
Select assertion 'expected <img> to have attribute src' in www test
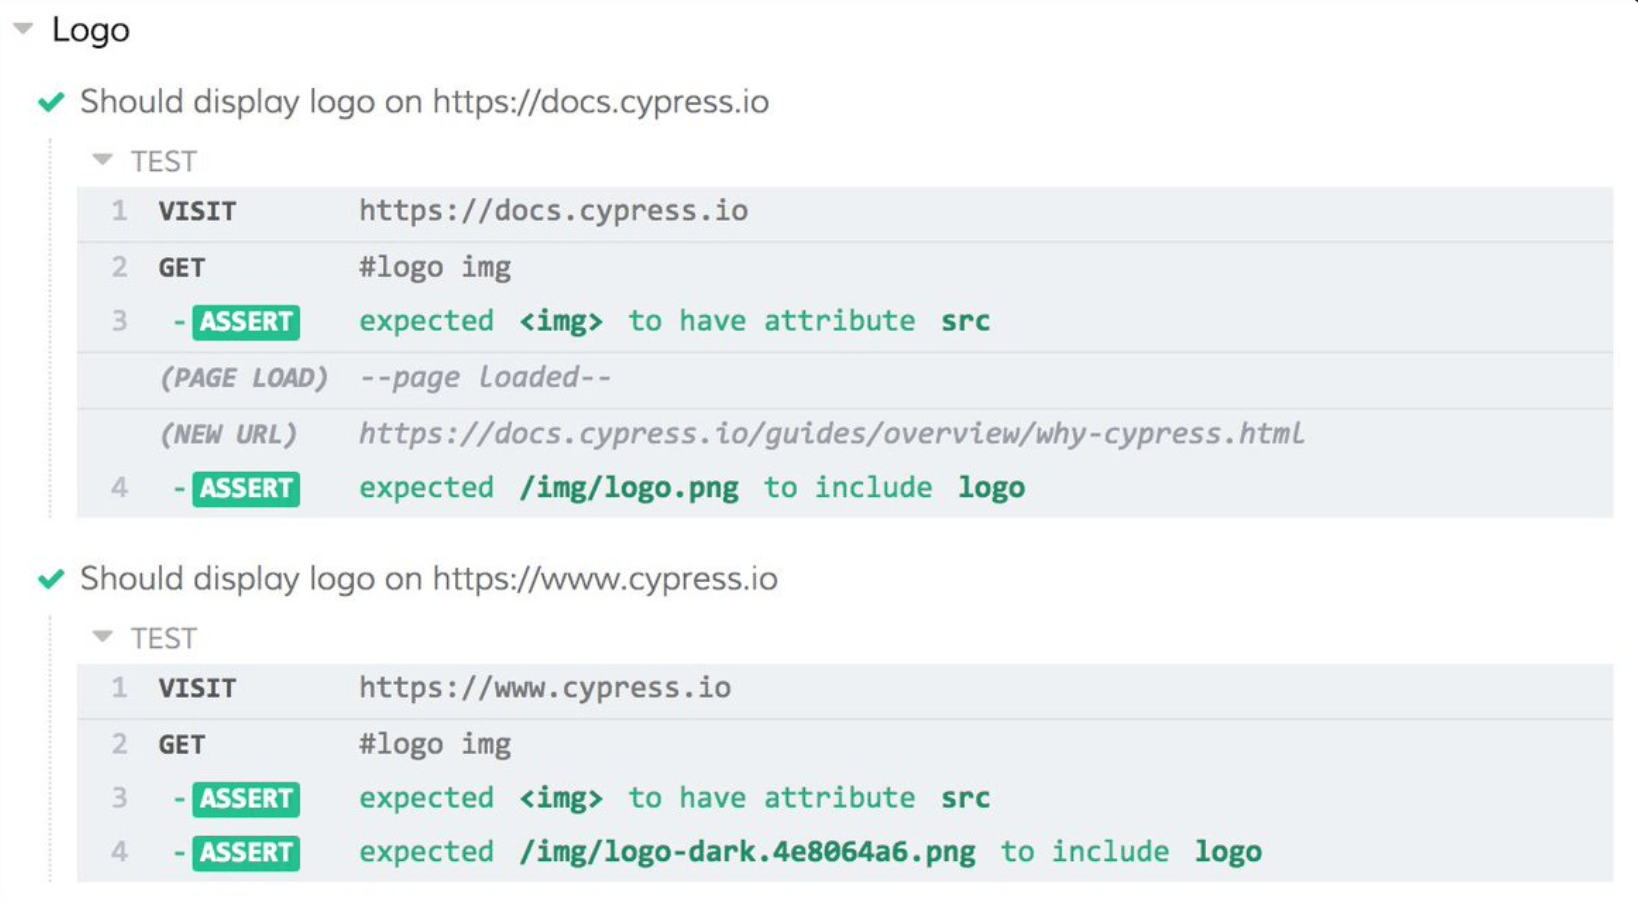(x=675, y=798)
